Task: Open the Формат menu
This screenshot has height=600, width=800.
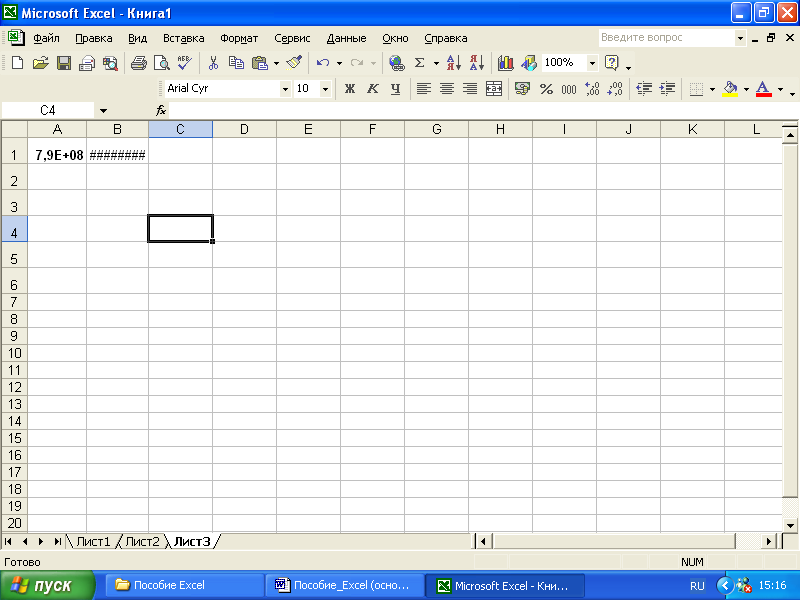Action: click(x=239, y=38)
